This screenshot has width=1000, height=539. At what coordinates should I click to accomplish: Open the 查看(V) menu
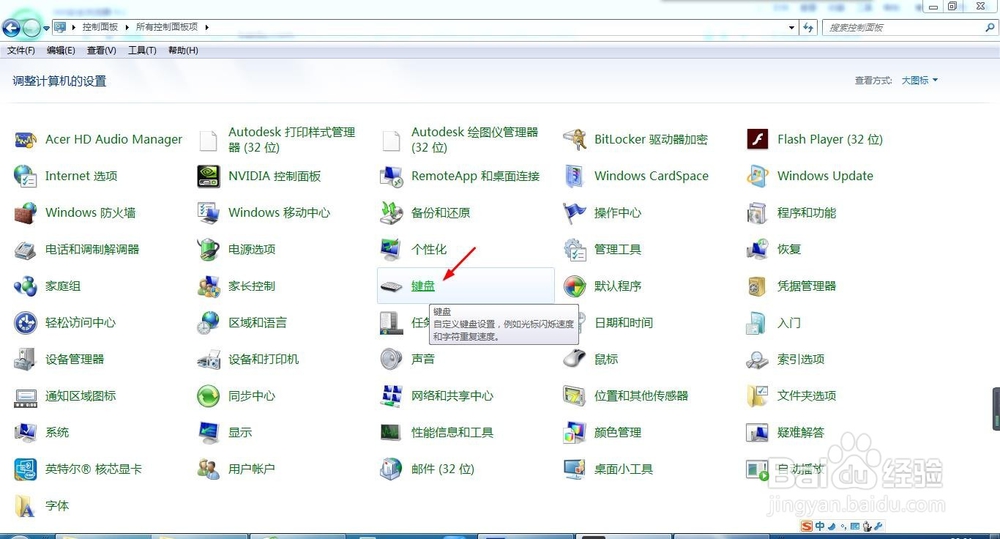pos(101,50)
